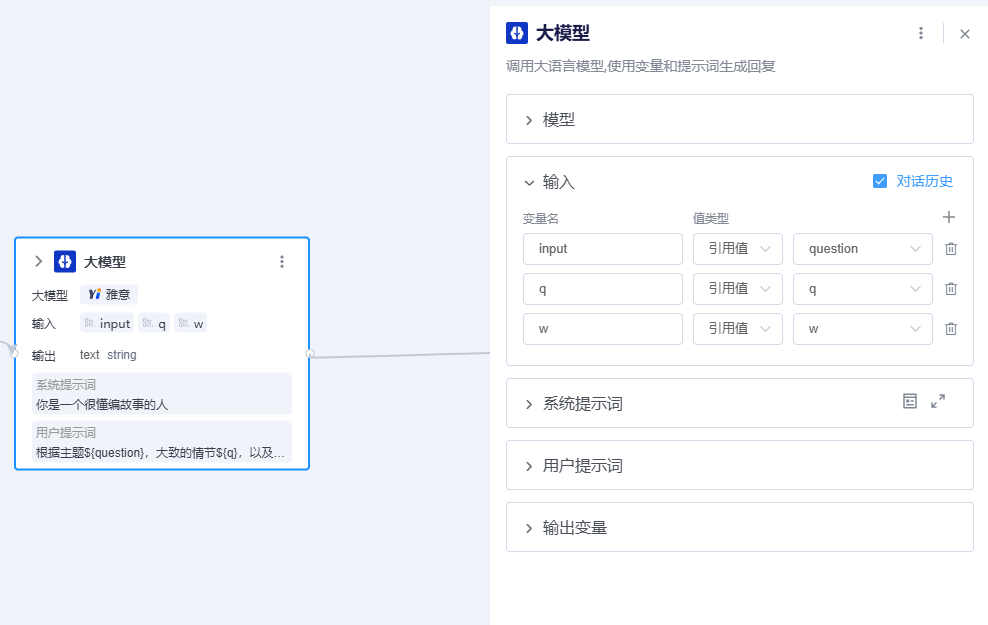Expand the 大模型 node card chevron
The width and height of the screenshot is (988, 625).
38,261
